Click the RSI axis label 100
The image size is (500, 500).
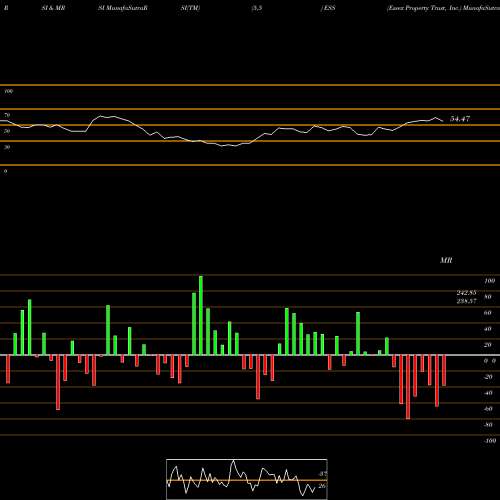pyautogui.click(x=9, y=91)
